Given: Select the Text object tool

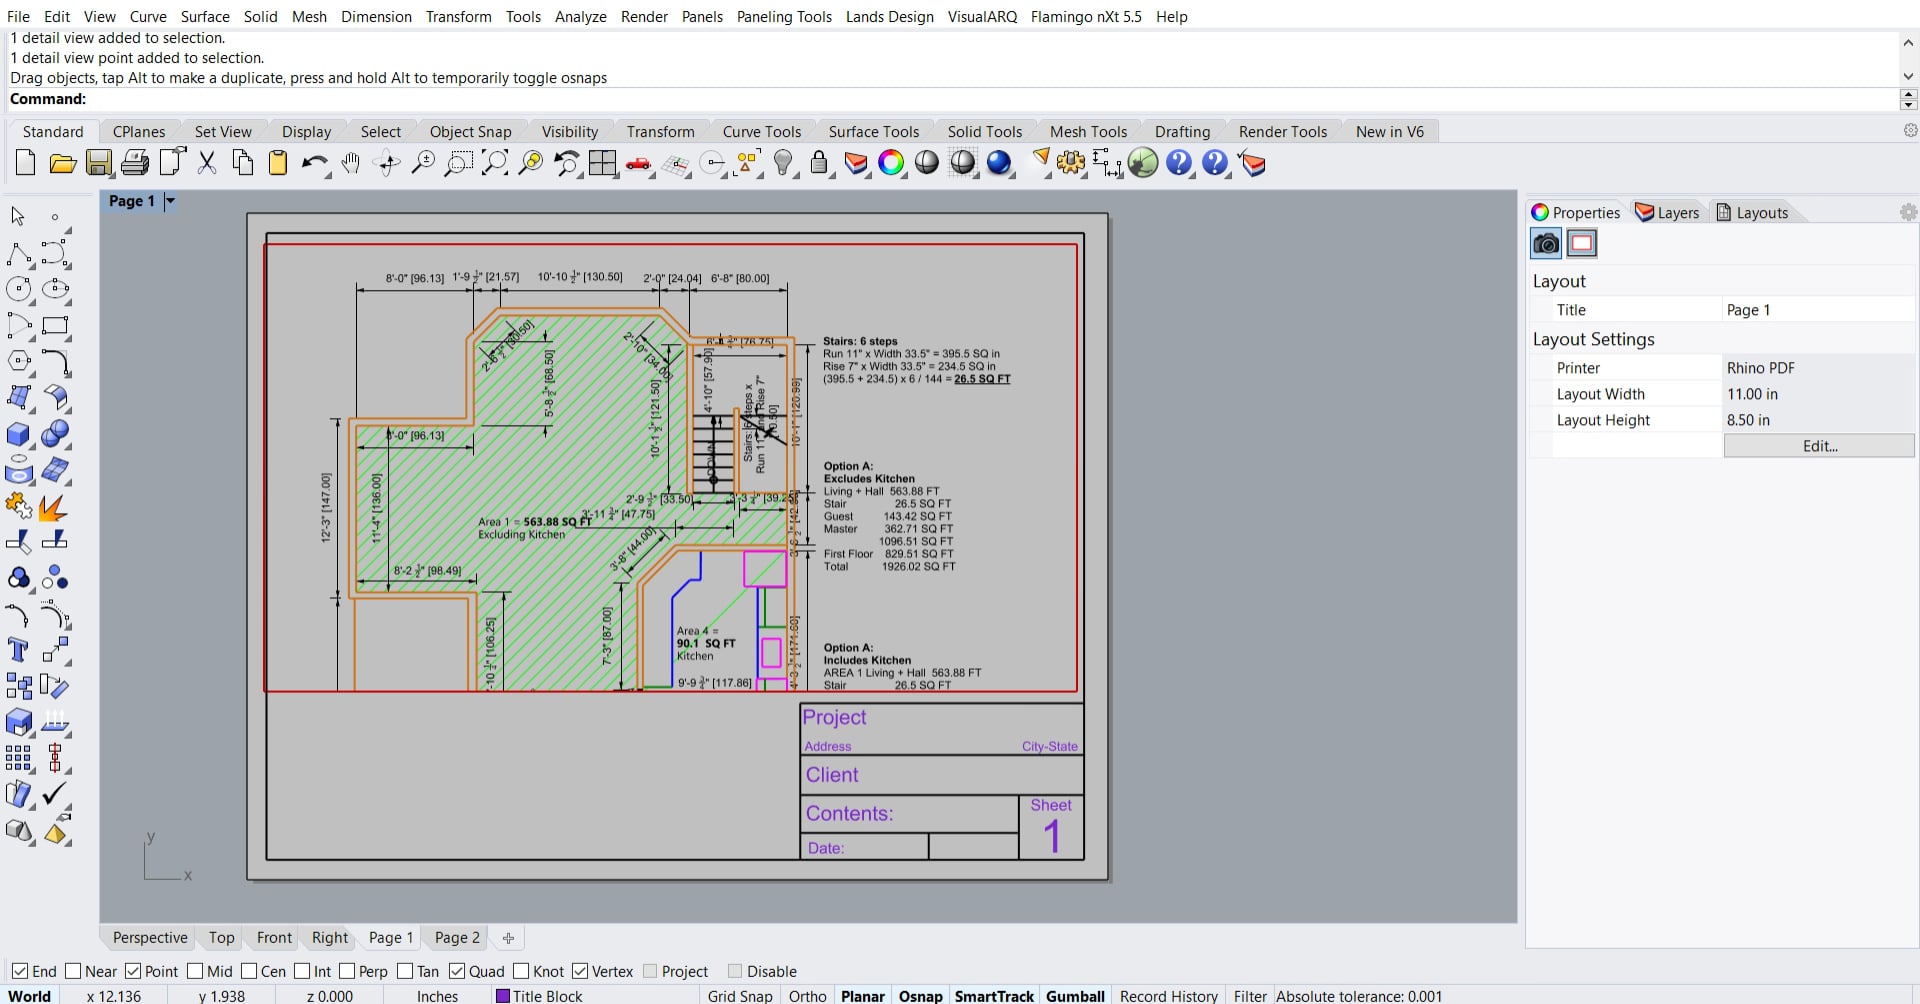Looking at the screenshot, I should (18, 650).
